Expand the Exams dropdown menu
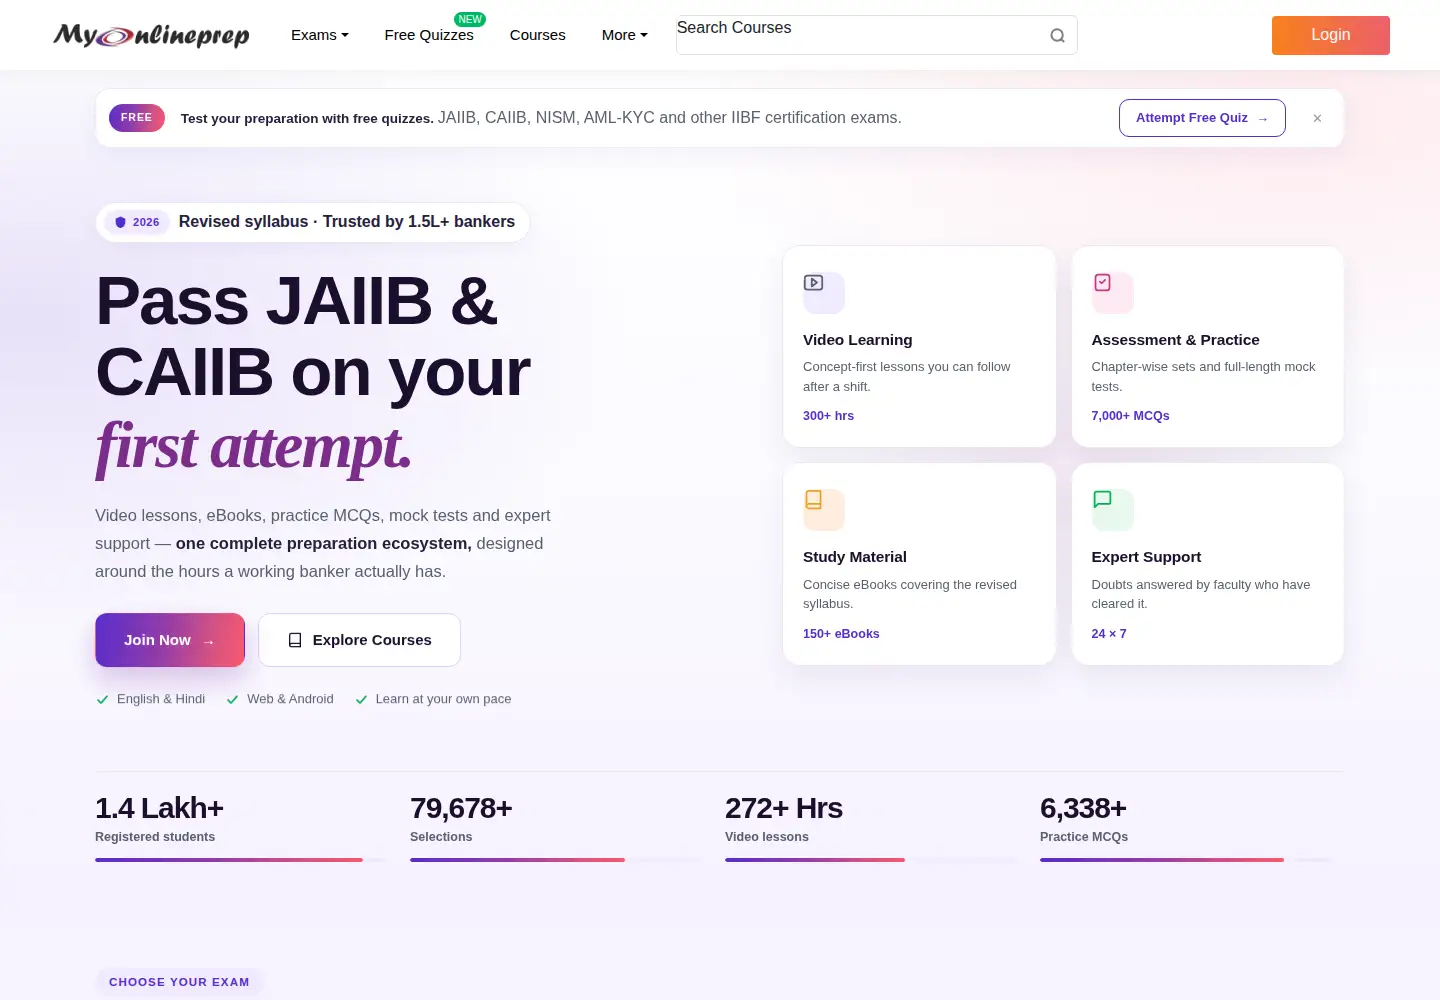This screenshot has width=1440, height=1000. [x=320, y=35]
